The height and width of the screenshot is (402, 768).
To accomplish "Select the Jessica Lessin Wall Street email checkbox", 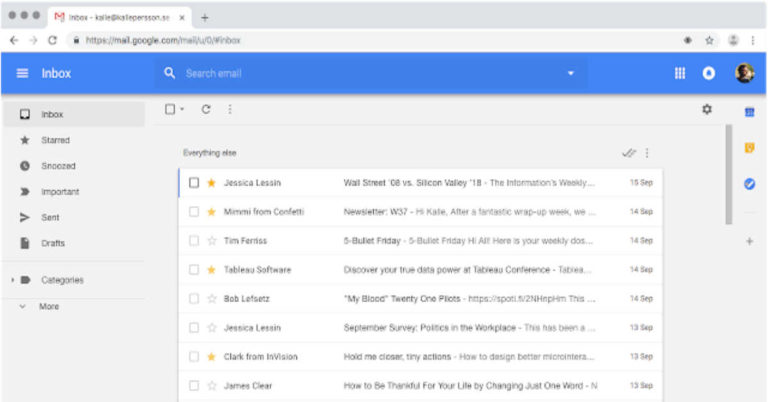I will pyautogui.click(x=194, y=183).
